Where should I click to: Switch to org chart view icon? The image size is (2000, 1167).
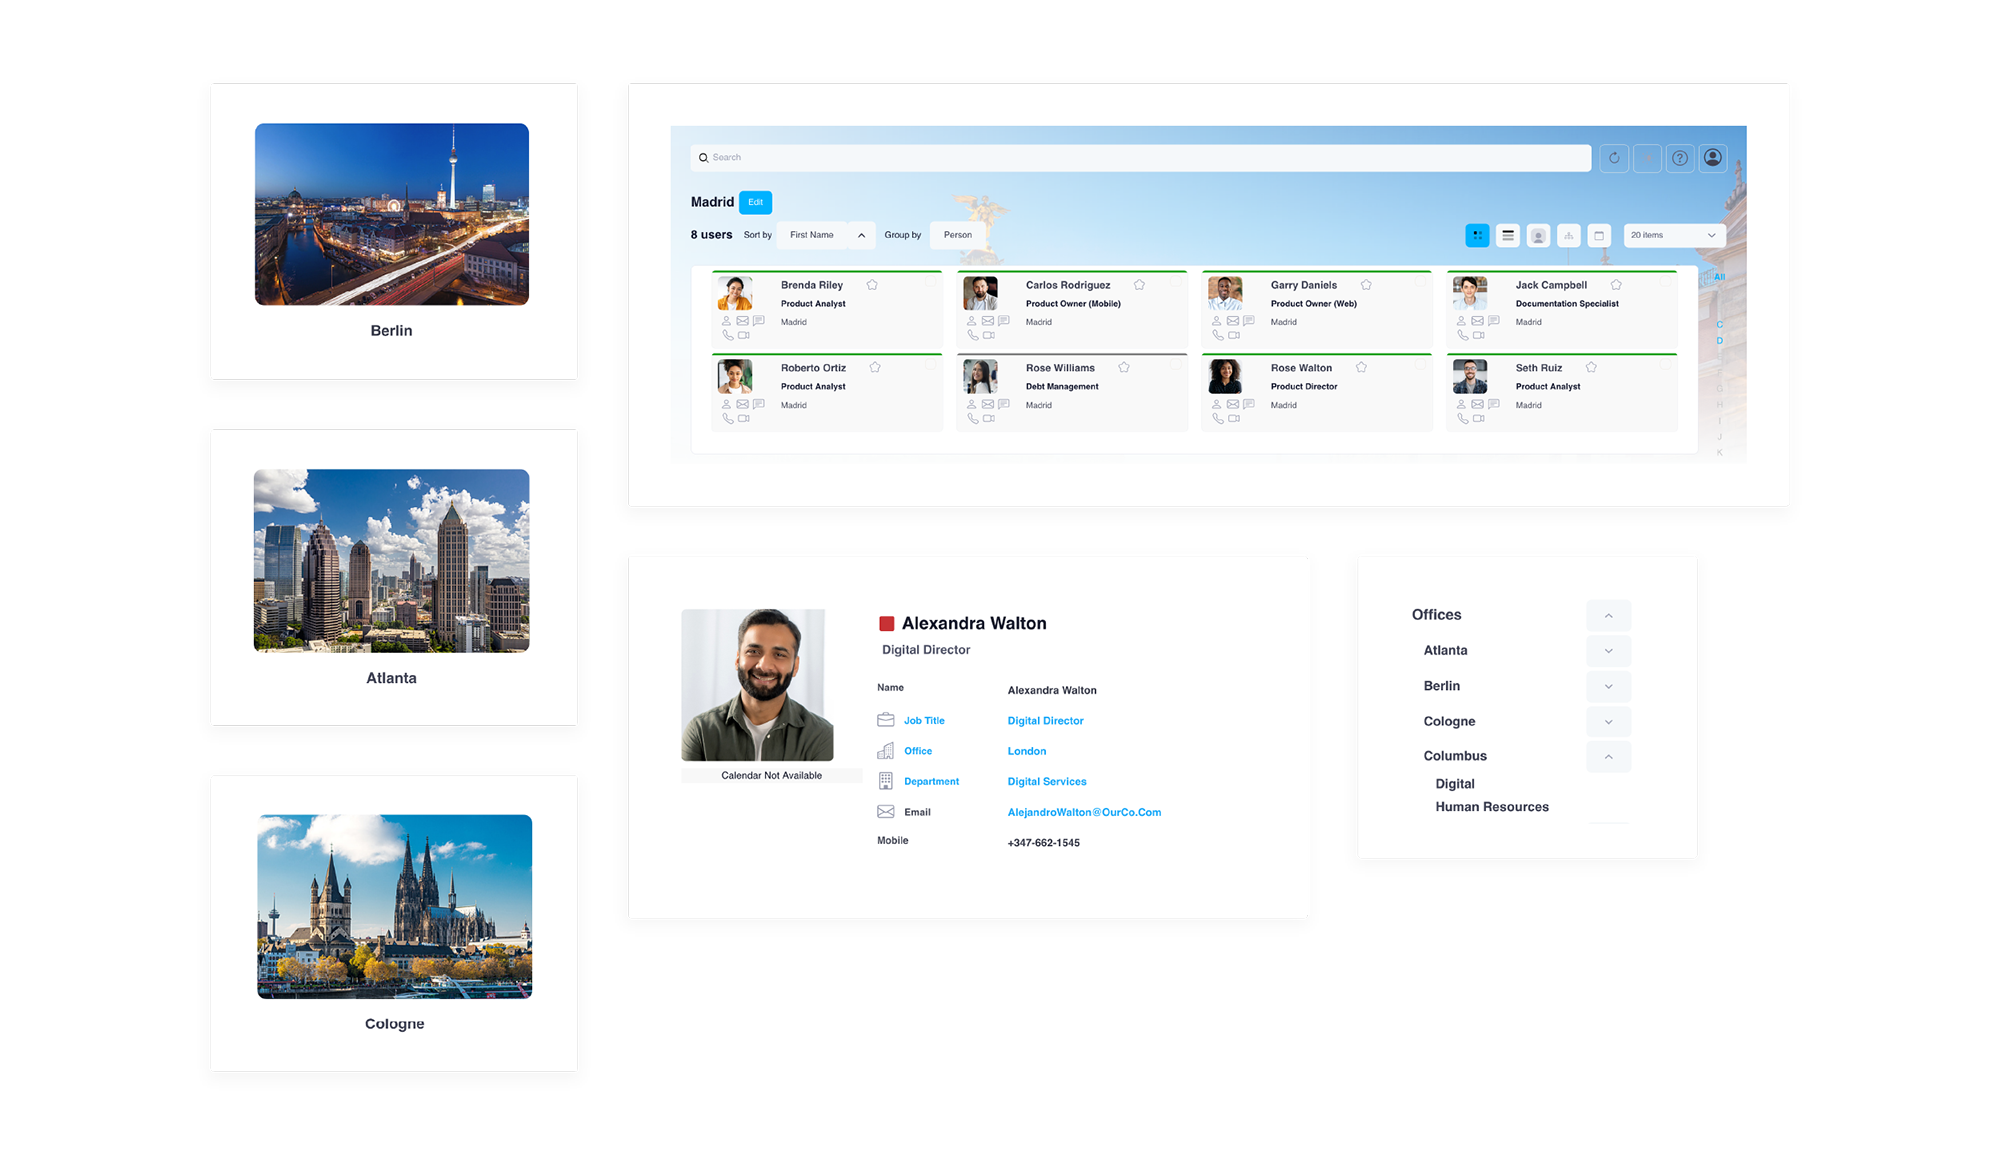point(1569,236)
